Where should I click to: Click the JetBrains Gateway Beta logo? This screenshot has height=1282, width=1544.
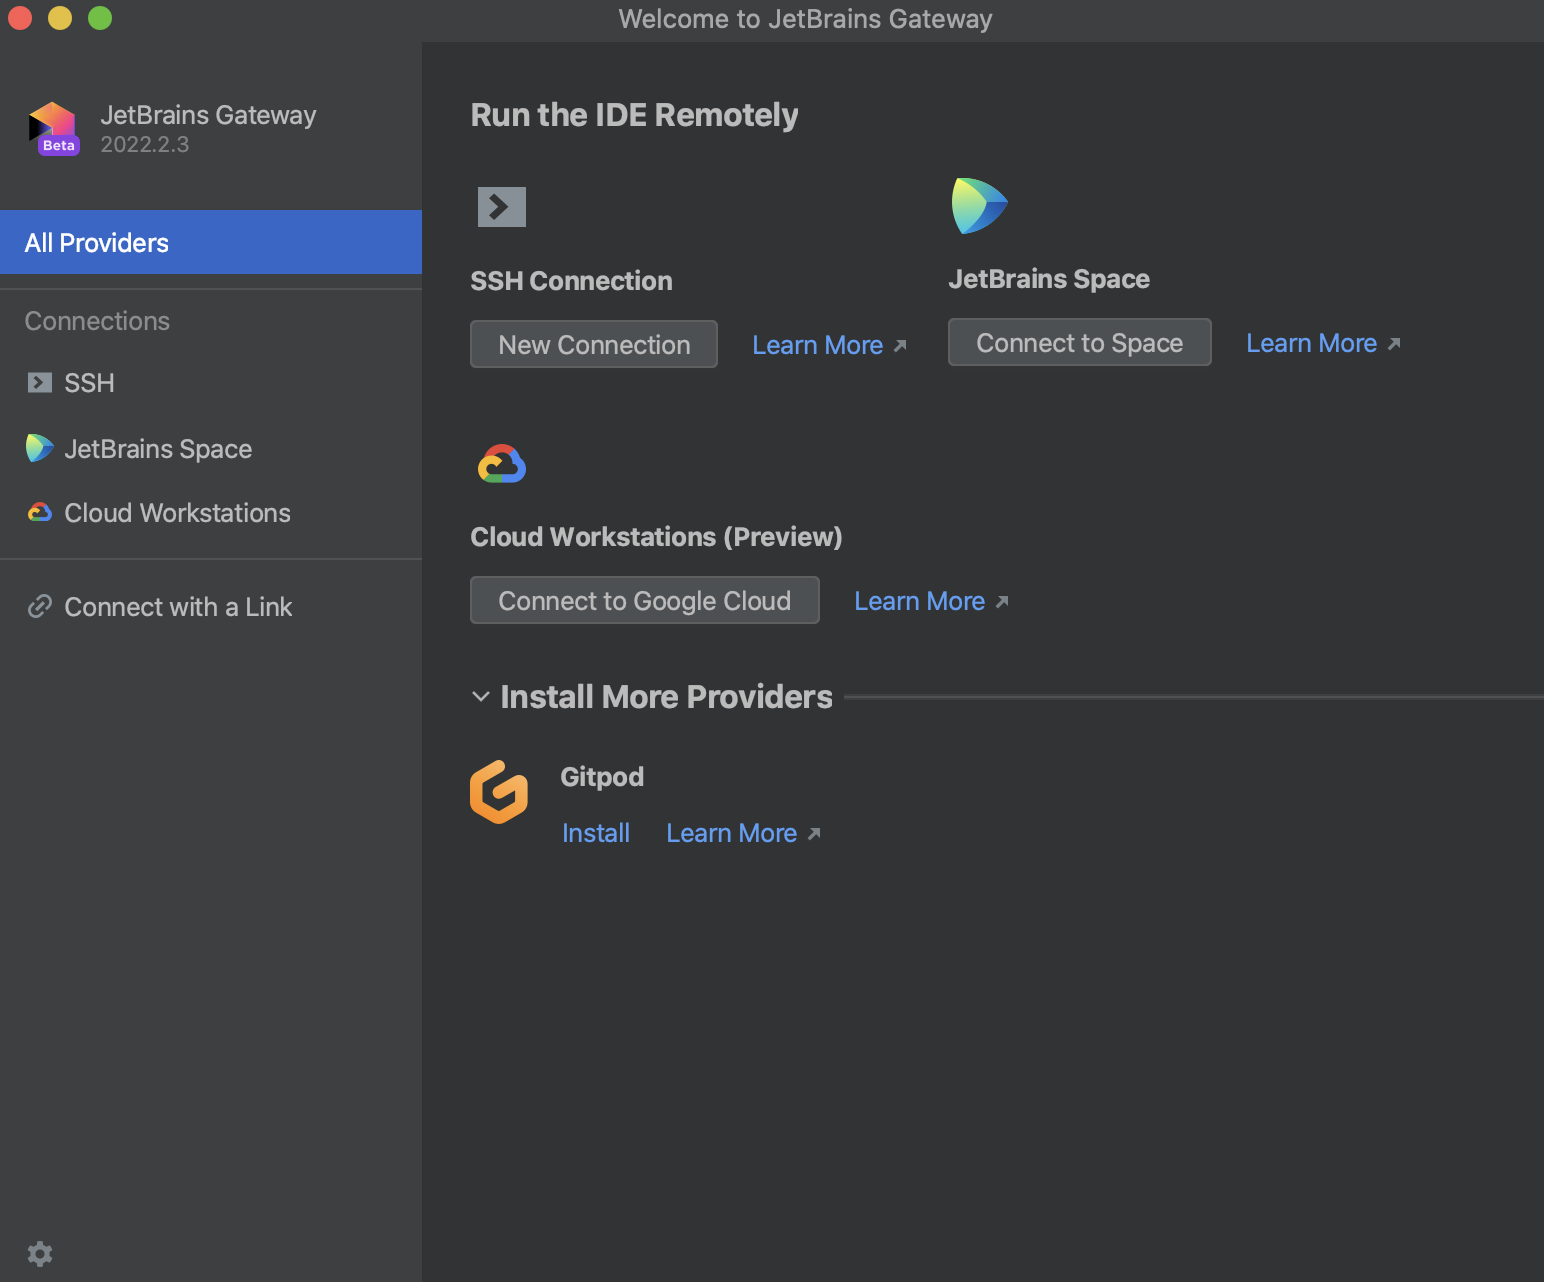pos(54,129)
